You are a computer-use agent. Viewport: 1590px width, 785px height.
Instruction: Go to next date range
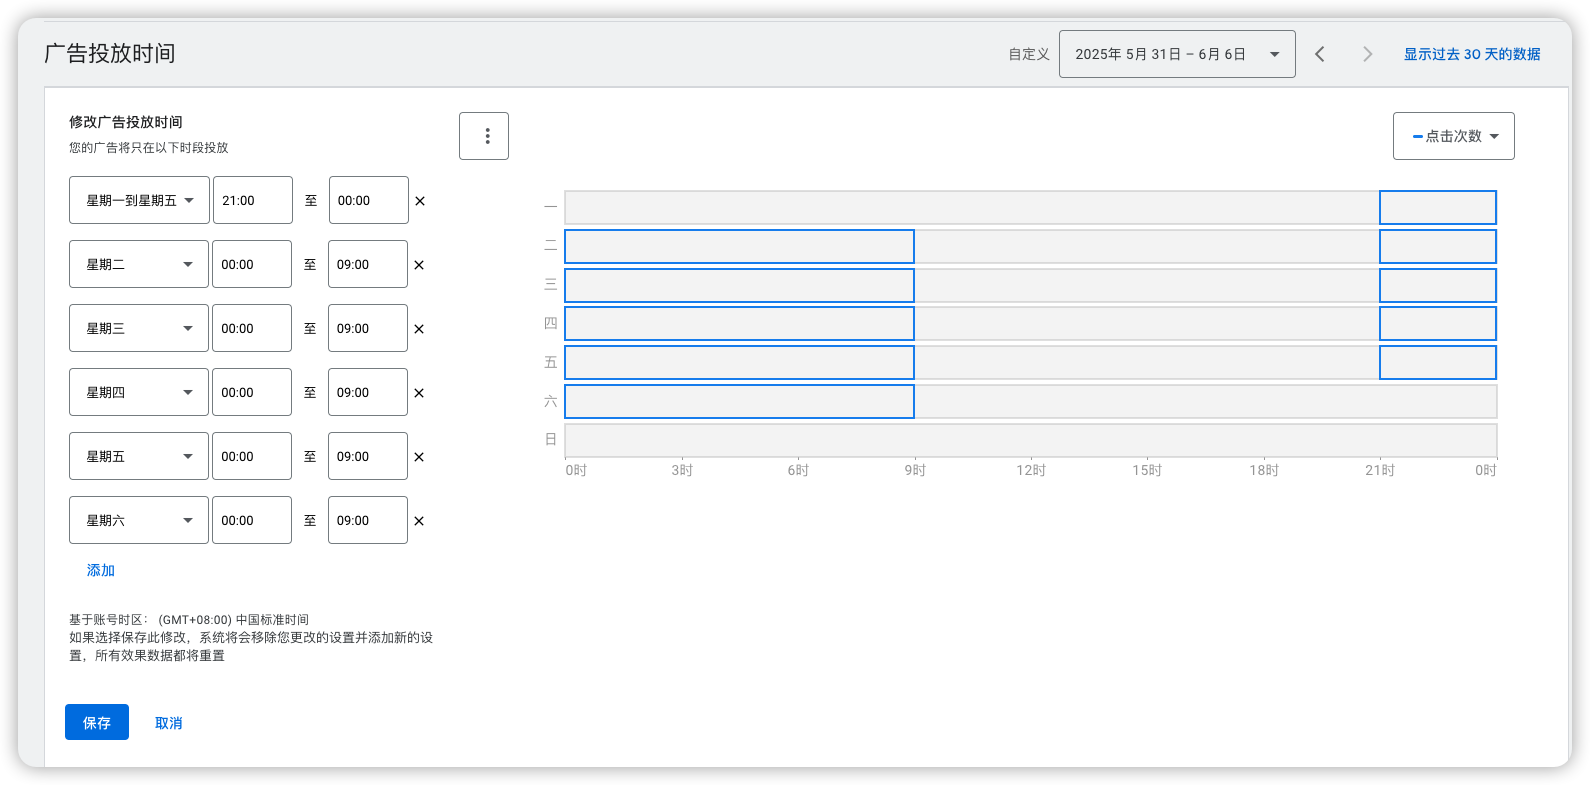[1367, 54]
